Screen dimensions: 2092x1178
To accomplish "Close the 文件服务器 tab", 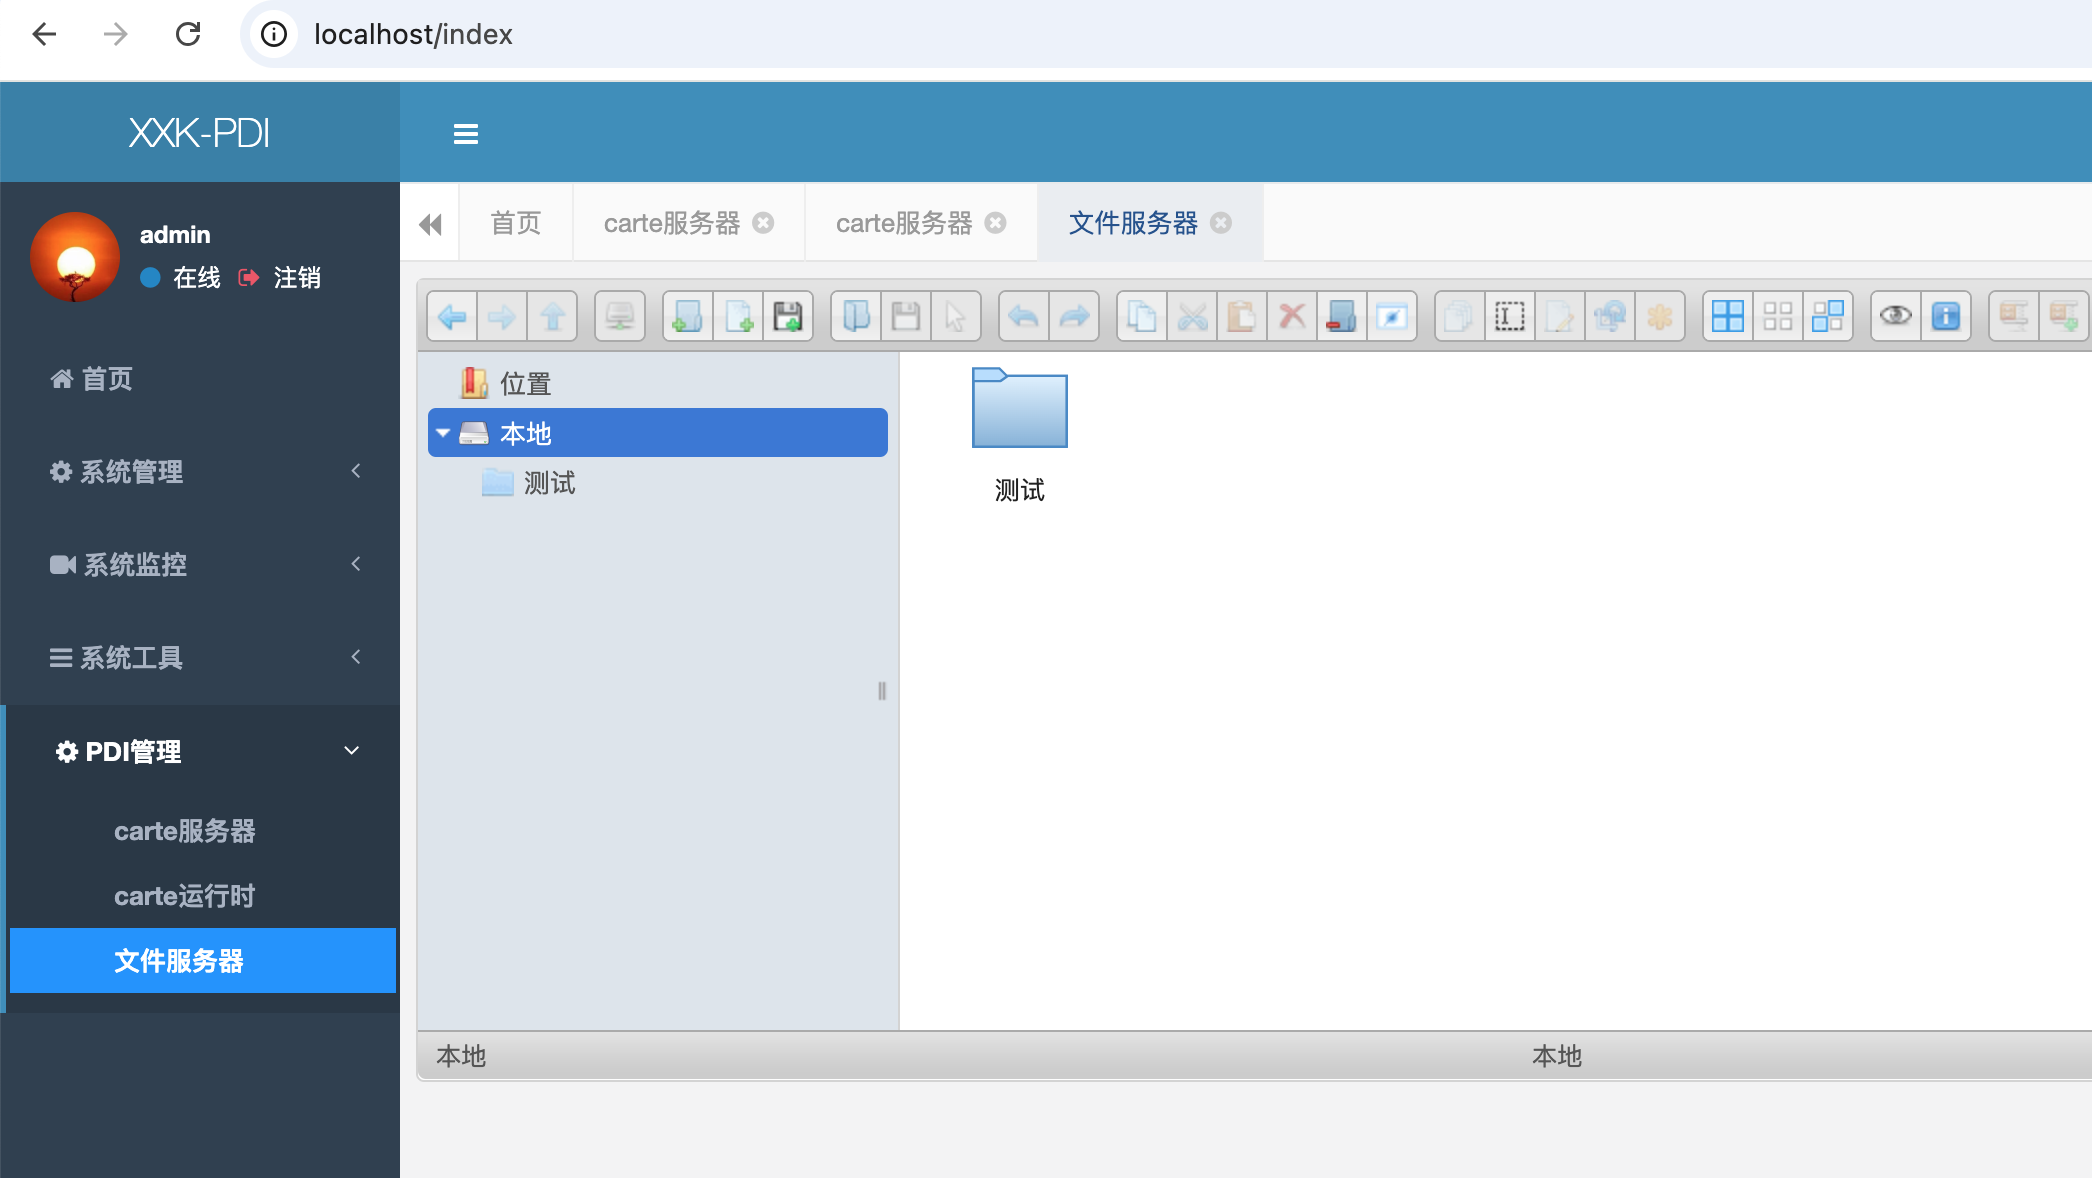I will point(1221,223).
